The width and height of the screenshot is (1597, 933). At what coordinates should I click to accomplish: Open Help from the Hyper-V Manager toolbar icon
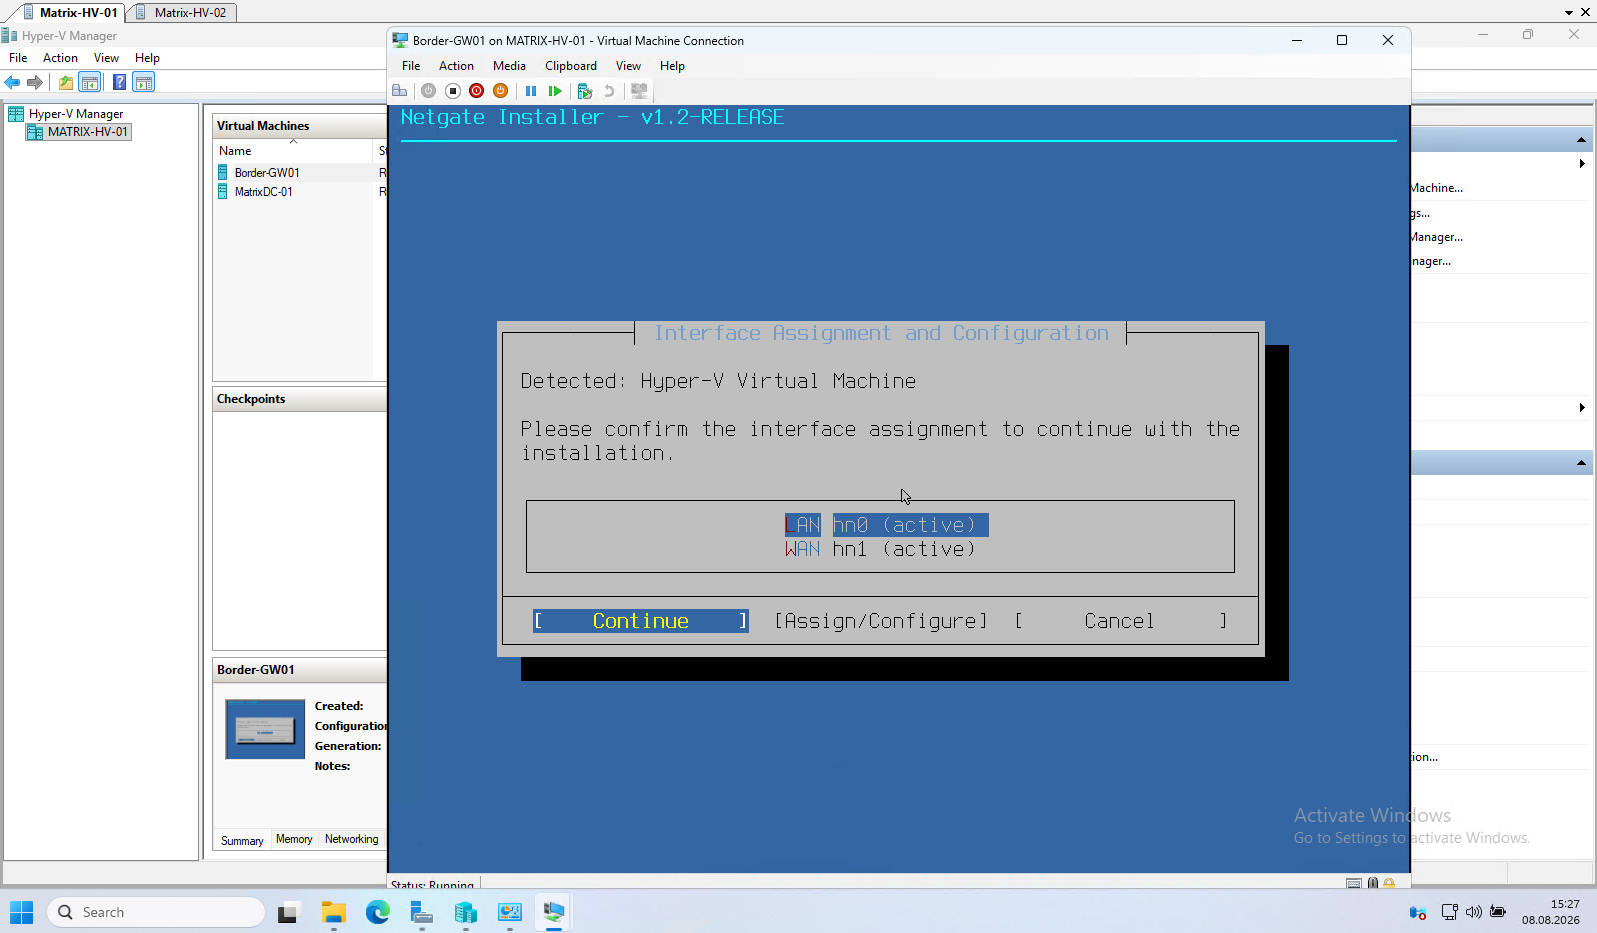[x=120, y=82]
